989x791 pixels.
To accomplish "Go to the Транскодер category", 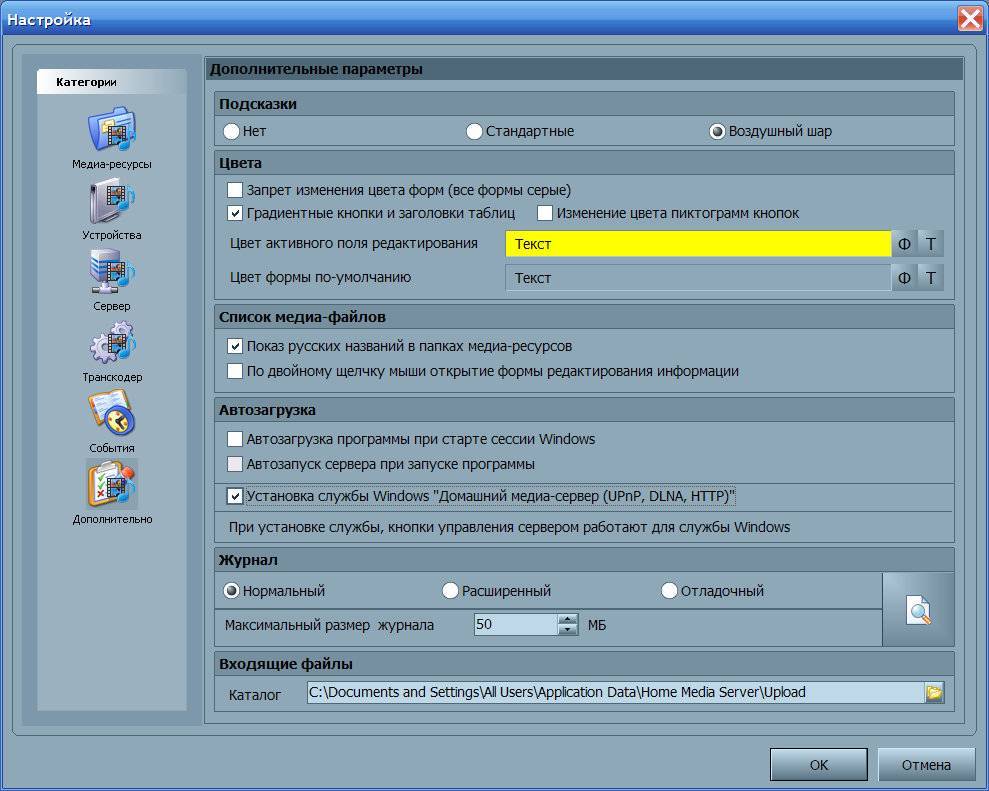I will click(x=112, y=344).
